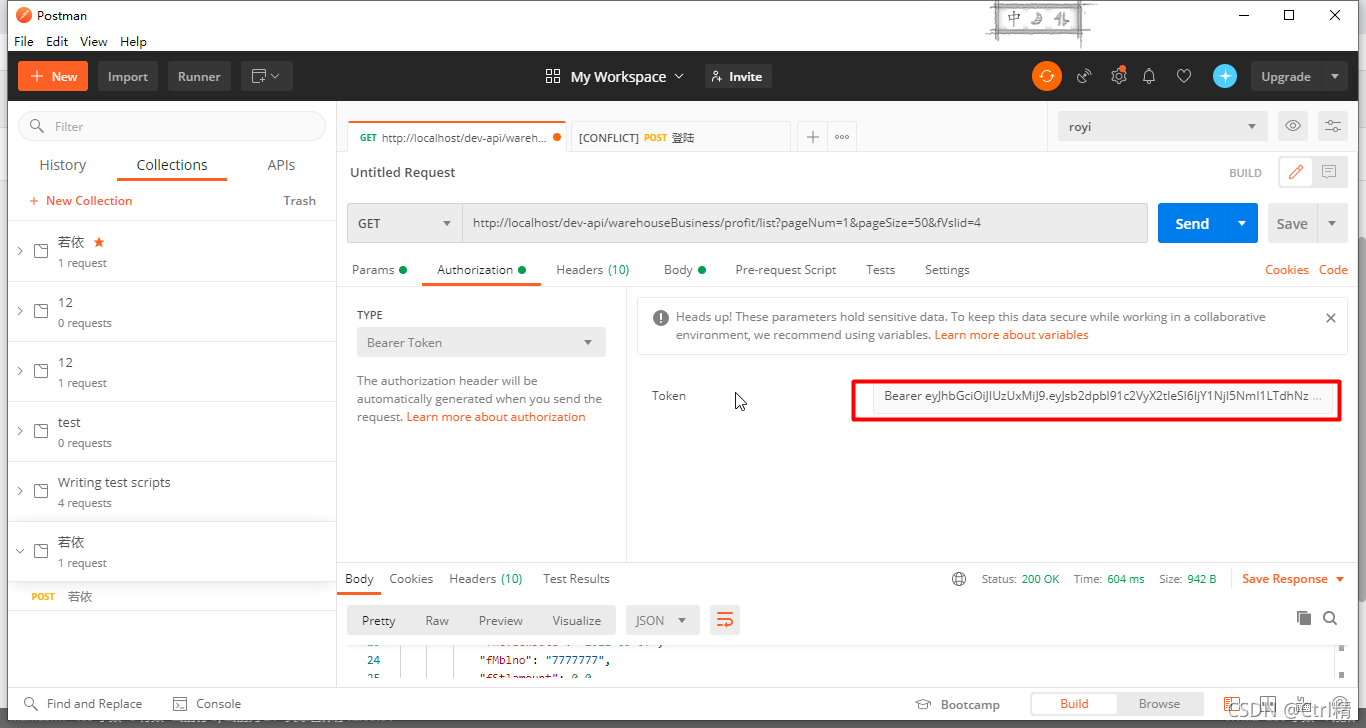This screenshot has width=1366, height=728.
Task: Toggle the wrap lines icon in response
Action: tap(725, 620)
